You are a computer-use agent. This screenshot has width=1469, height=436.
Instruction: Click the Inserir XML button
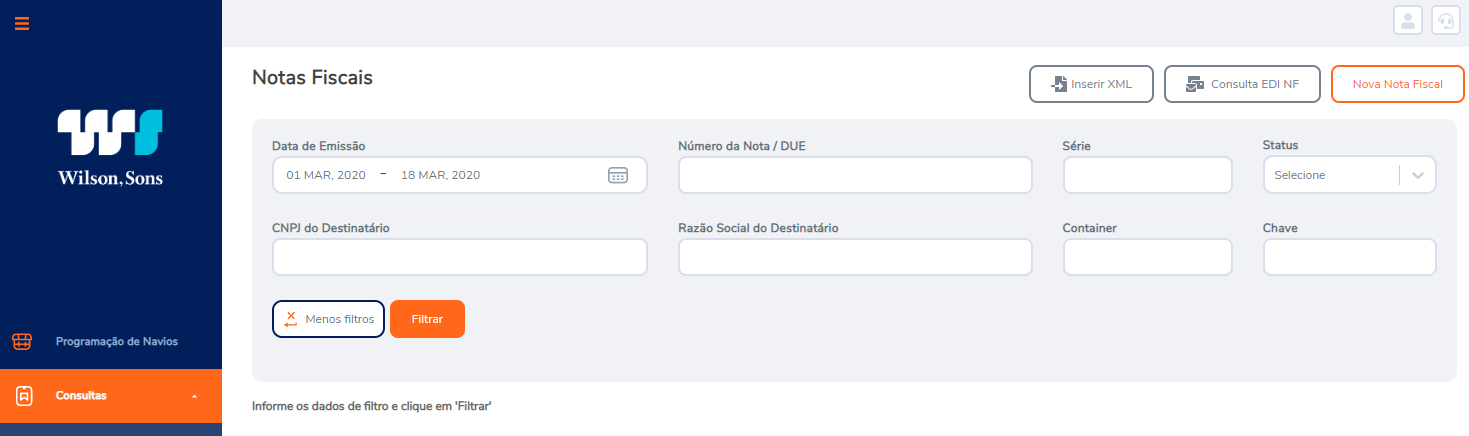click(1091, 84)
